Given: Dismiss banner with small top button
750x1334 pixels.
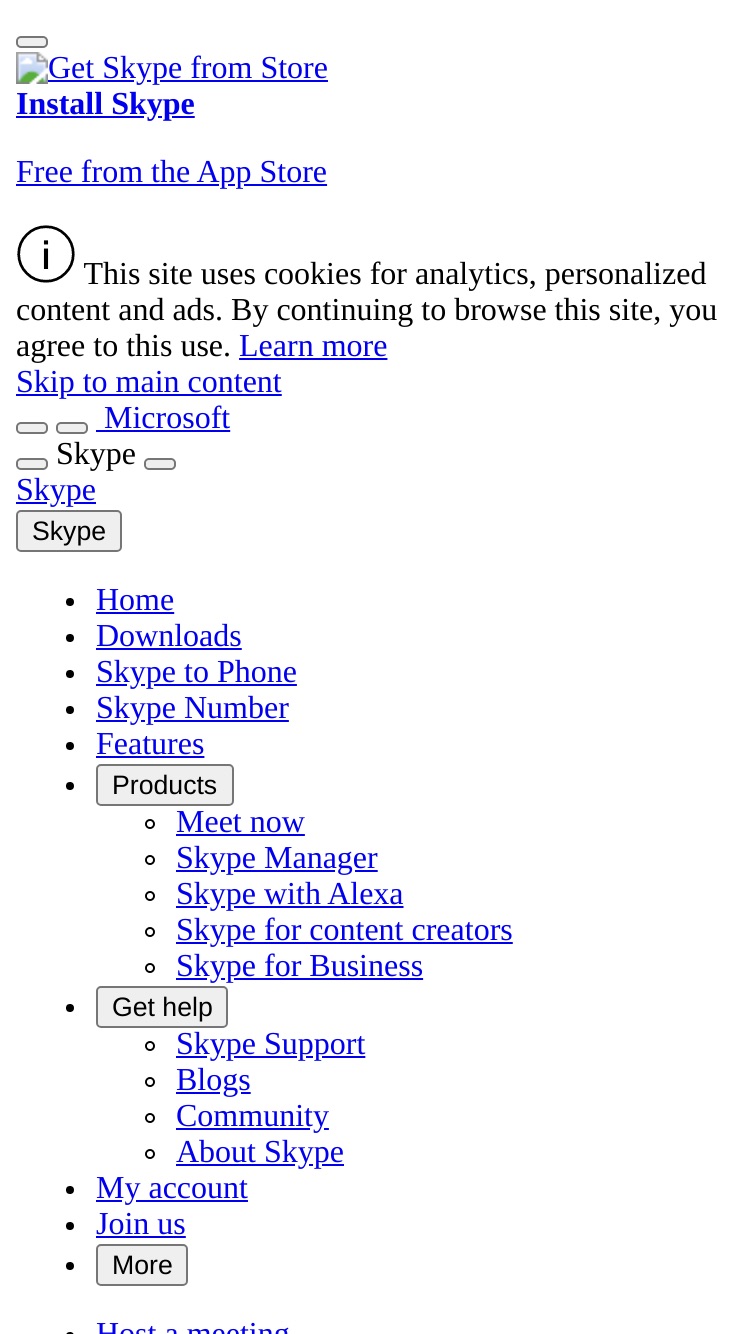Looking at the screenshot, I should tap(32, 42).
